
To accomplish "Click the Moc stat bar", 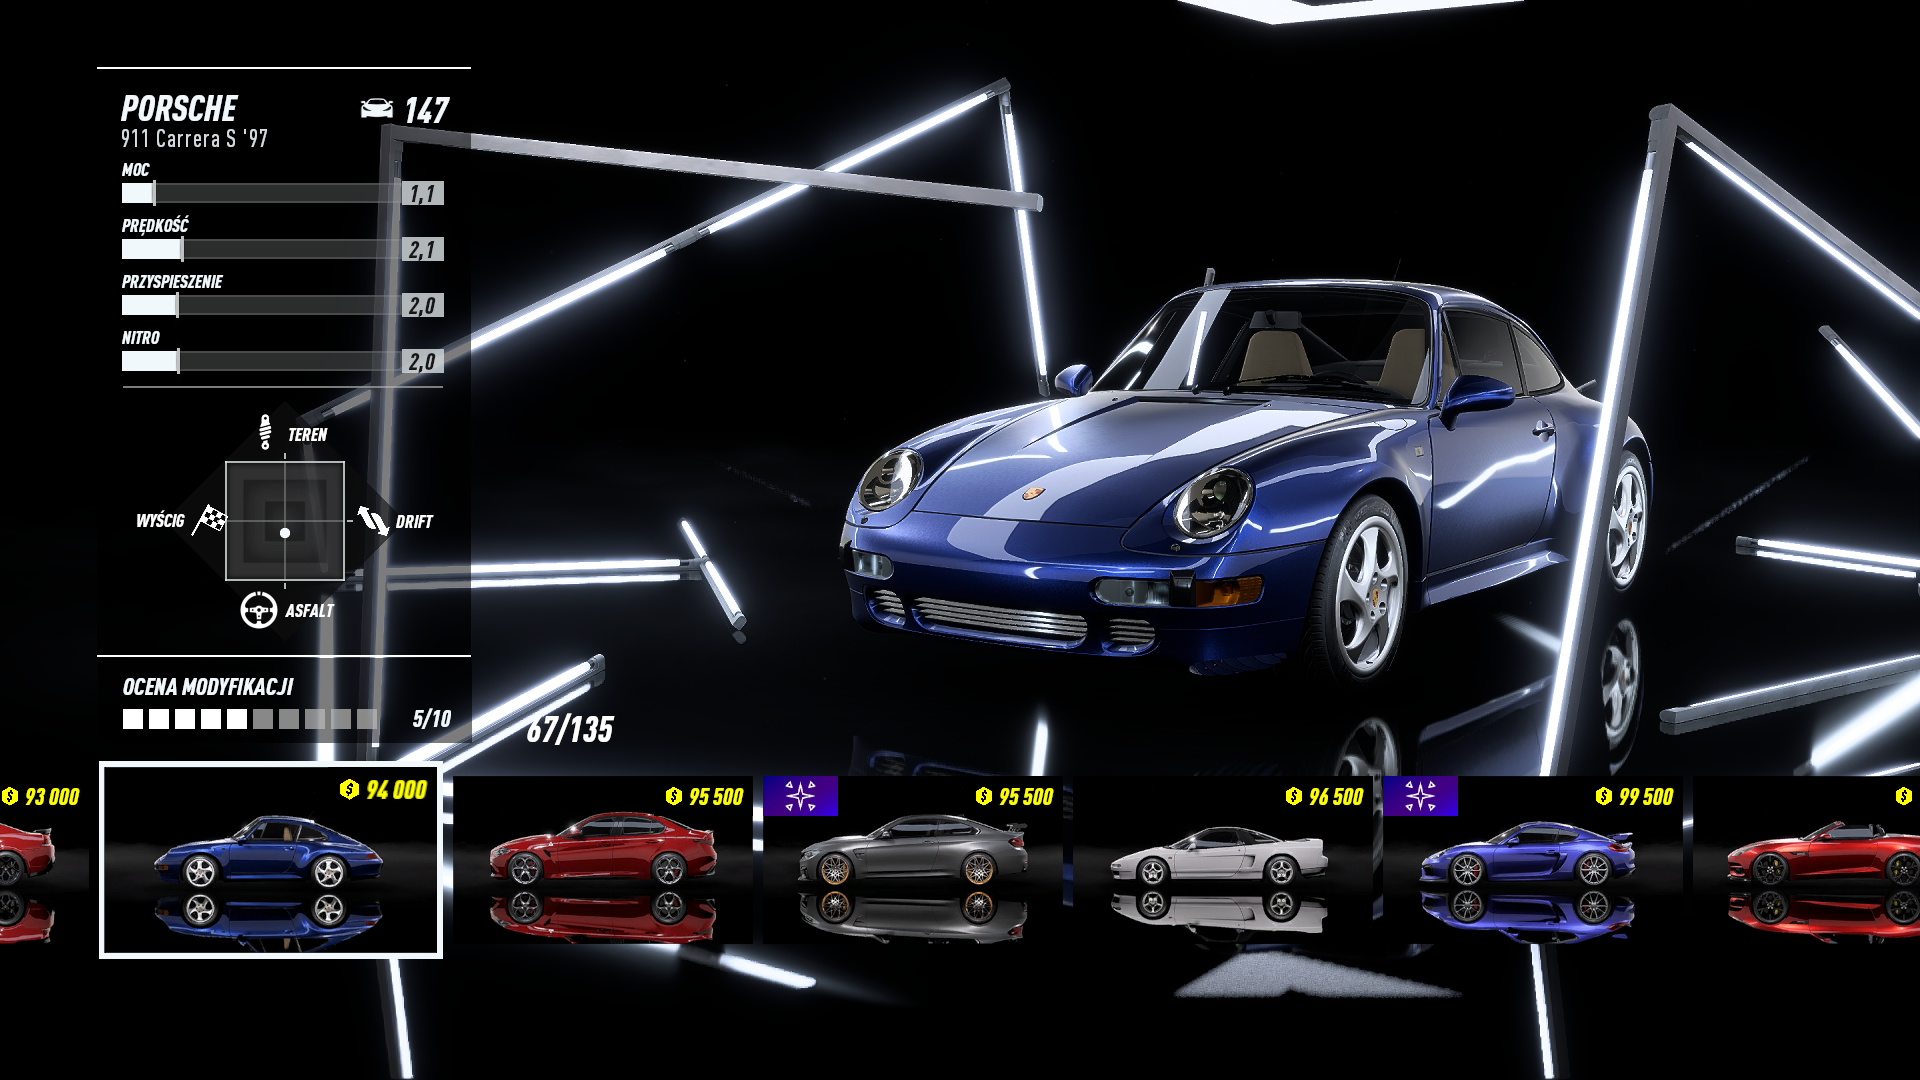I will 262,193.
